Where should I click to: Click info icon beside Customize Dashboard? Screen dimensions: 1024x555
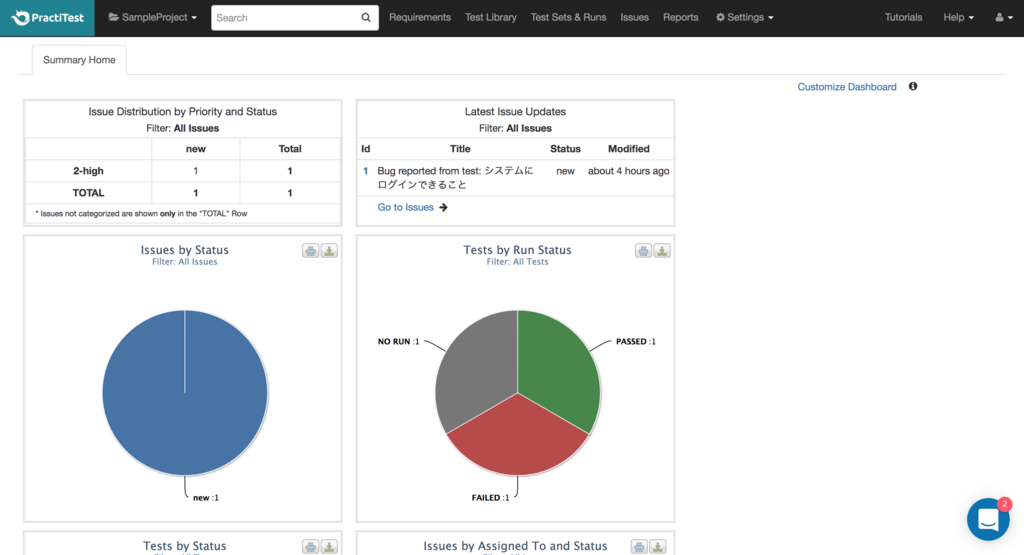pos(913,86)
